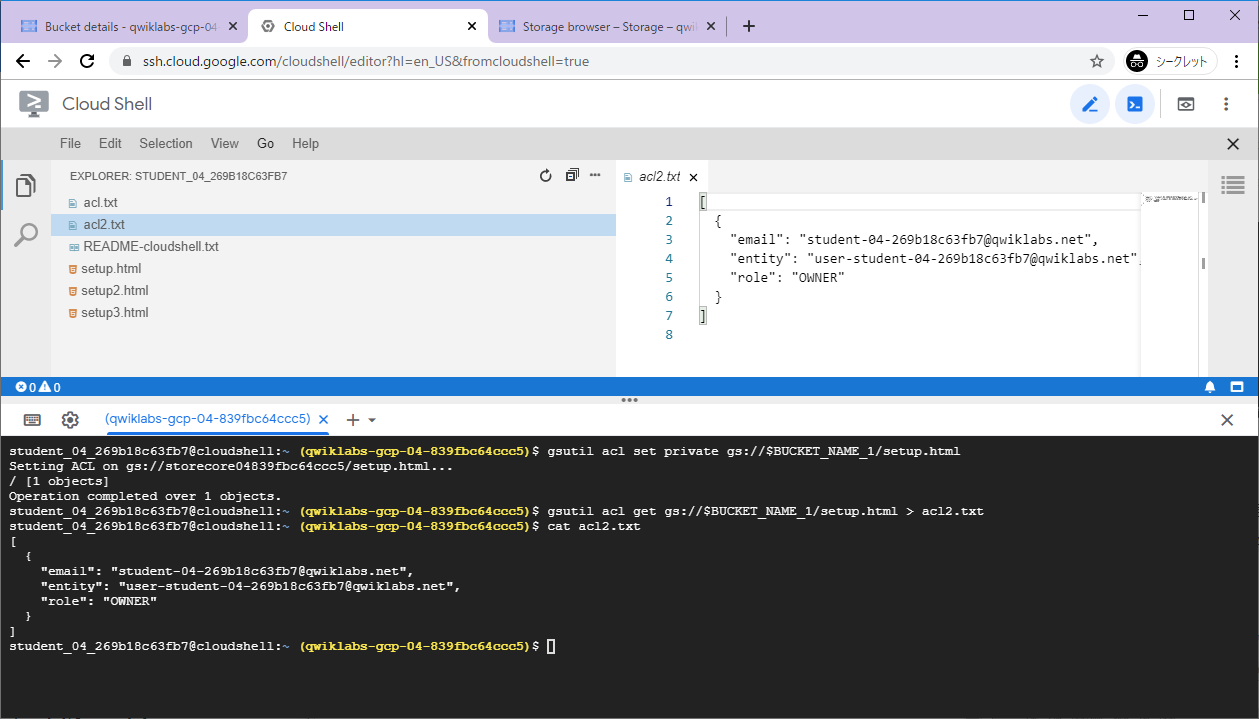Close the acl2.txt editor tab
The width and height of the screenshot is (1259, 719).
[x=693, y=177]
